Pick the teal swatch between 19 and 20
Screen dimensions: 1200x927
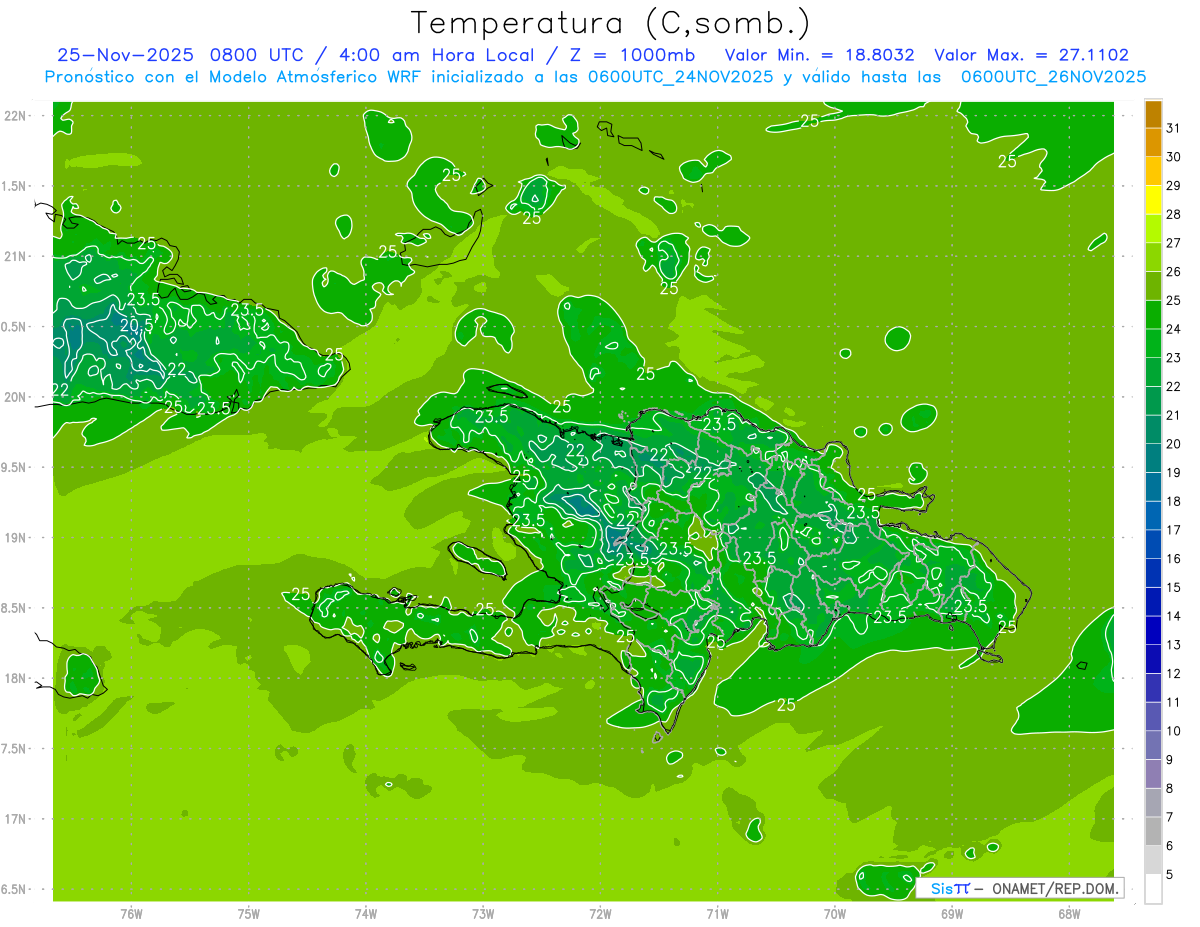[x=1153, y=458]
